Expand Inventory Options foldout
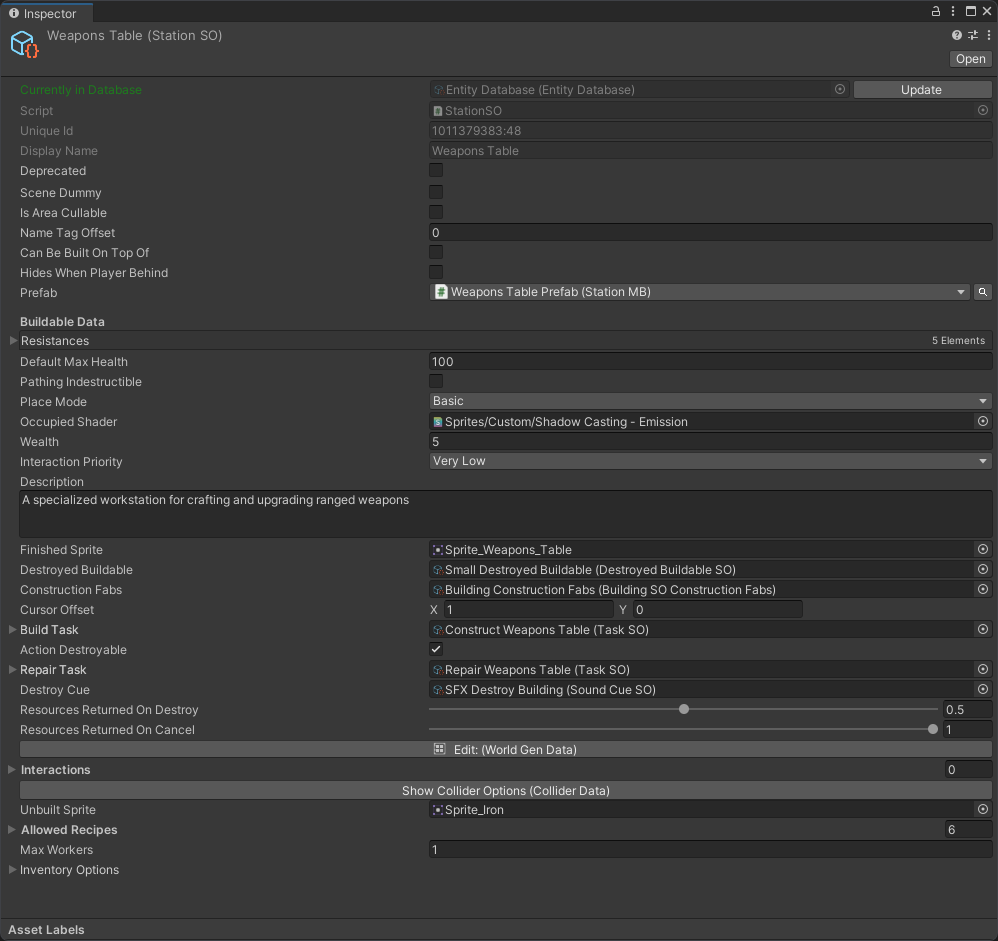Viewport: 998px width, 941px height. coord(13,869)
